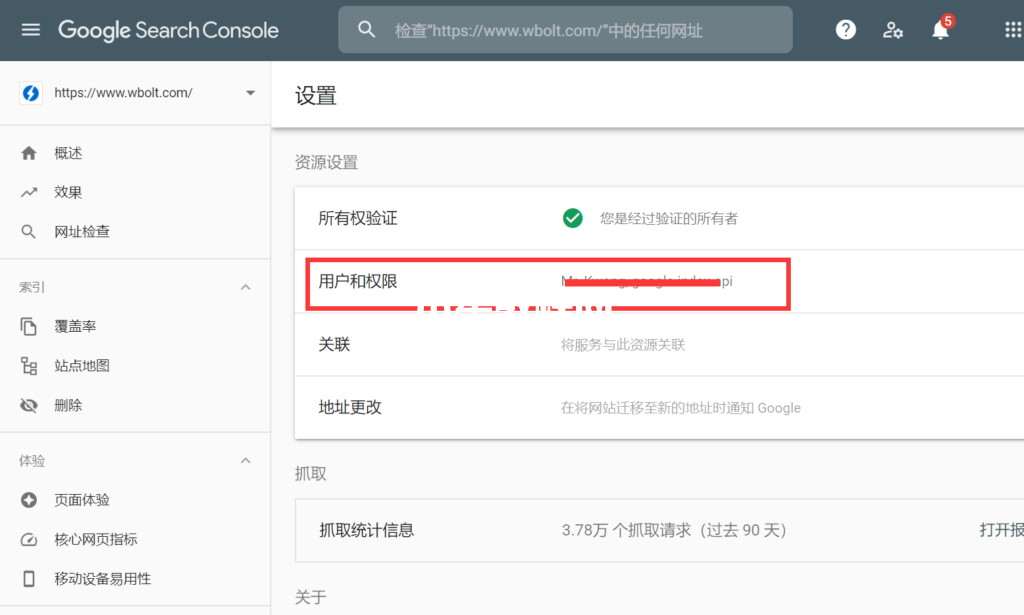
Task: Click the https://www.wbolt.com/ property name
Action: coord(123,93)
